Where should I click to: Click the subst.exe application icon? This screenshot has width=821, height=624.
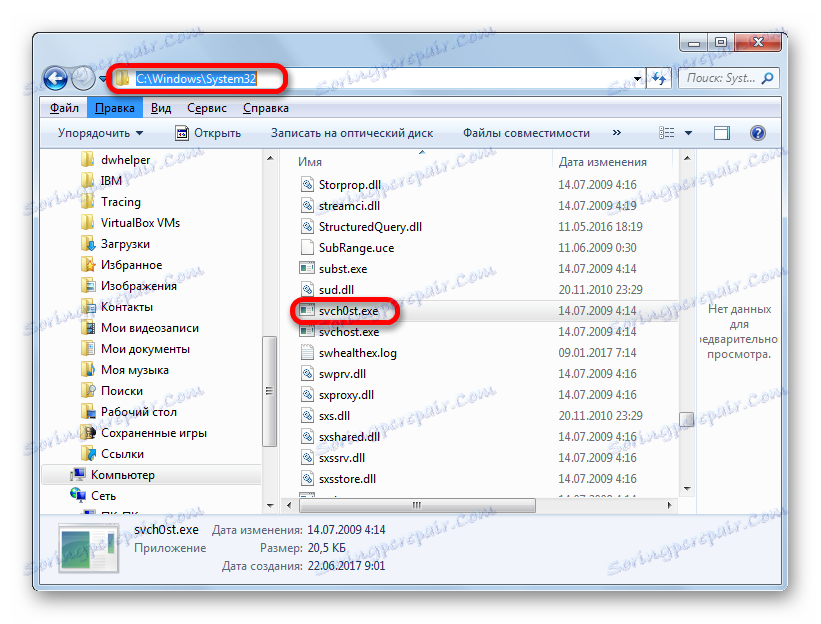pos(307,268)
